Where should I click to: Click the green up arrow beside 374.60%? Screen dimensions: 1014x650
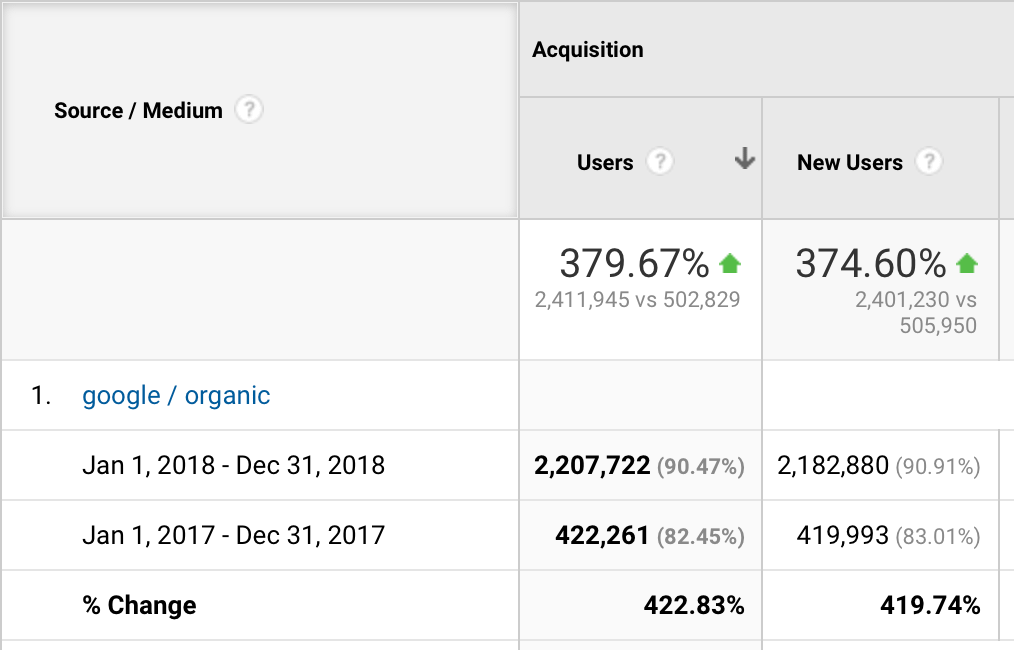tap(966, 264)
